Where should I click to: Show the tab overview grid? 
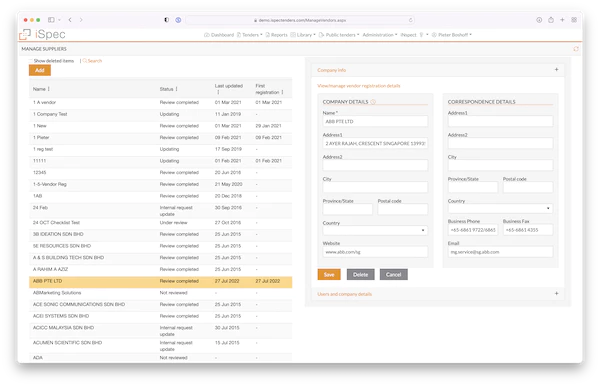[x=574, y=20]
